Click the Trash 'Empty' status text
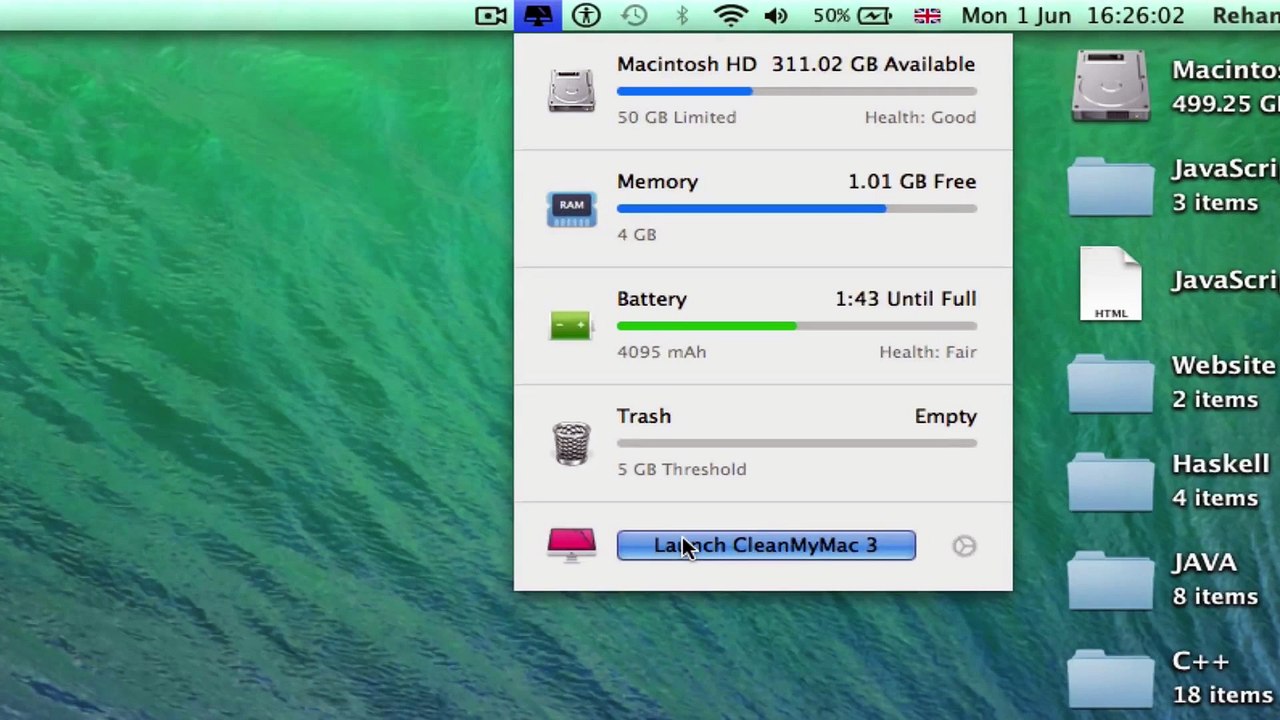 click(x=946, y=416)
